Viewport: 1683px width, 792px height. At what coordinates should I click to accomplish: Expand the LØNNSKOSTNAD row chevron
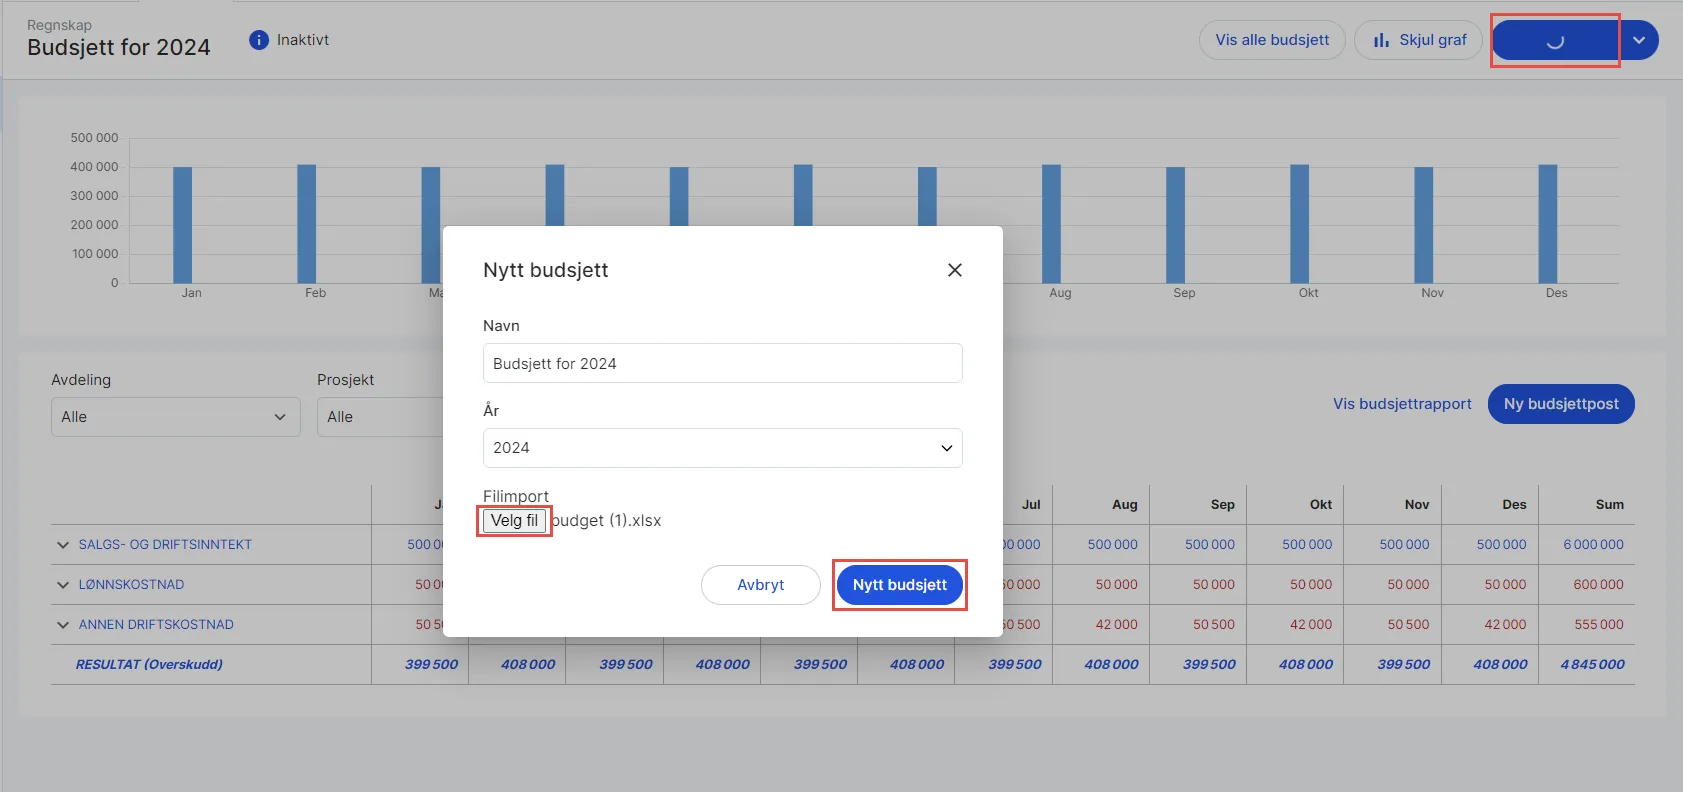coord(63,585)
